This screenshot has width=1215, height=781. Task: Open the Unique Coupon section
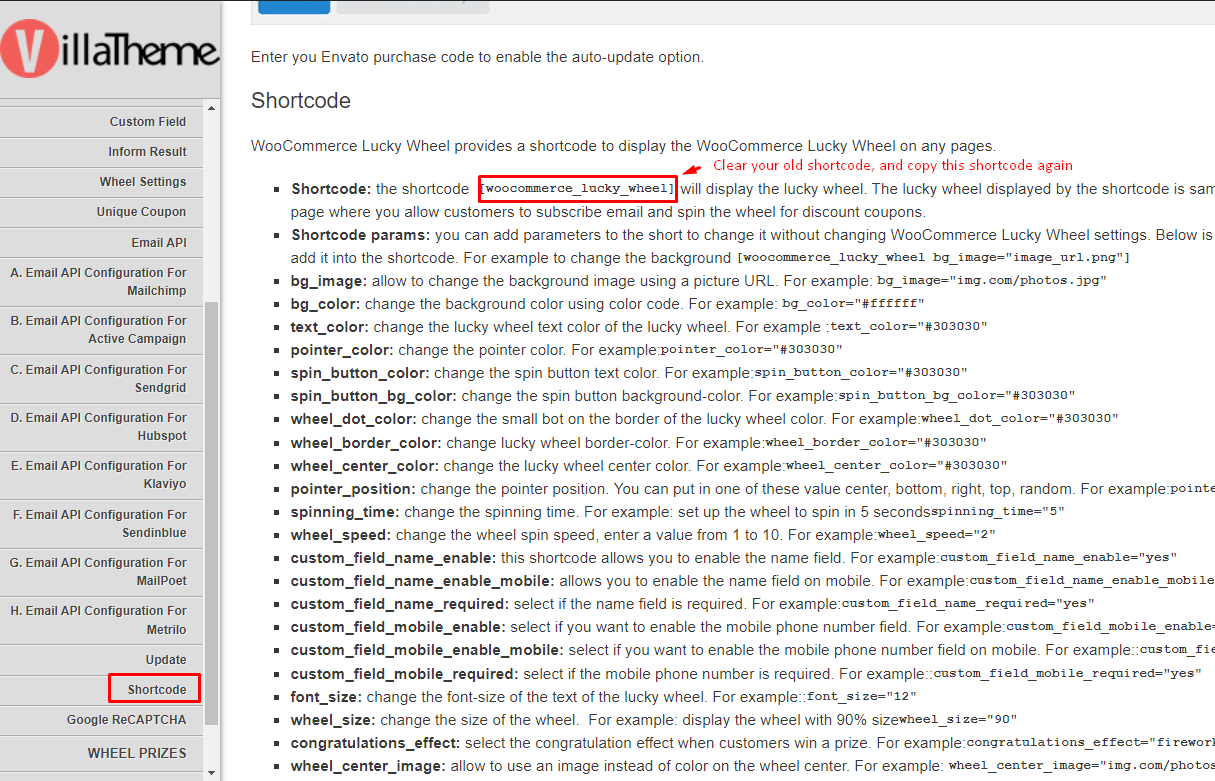tap(101, 212)
